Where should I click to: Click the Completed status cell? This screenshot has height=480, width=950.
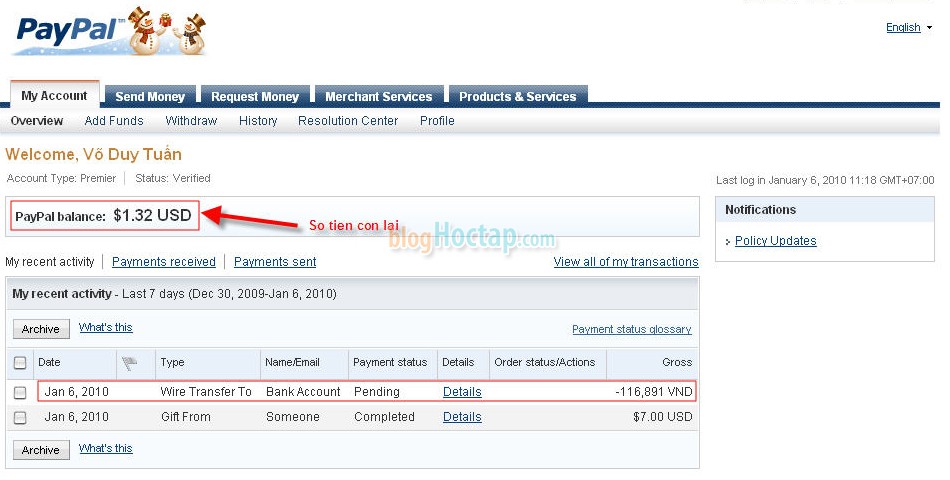click(x=384, y=417)
